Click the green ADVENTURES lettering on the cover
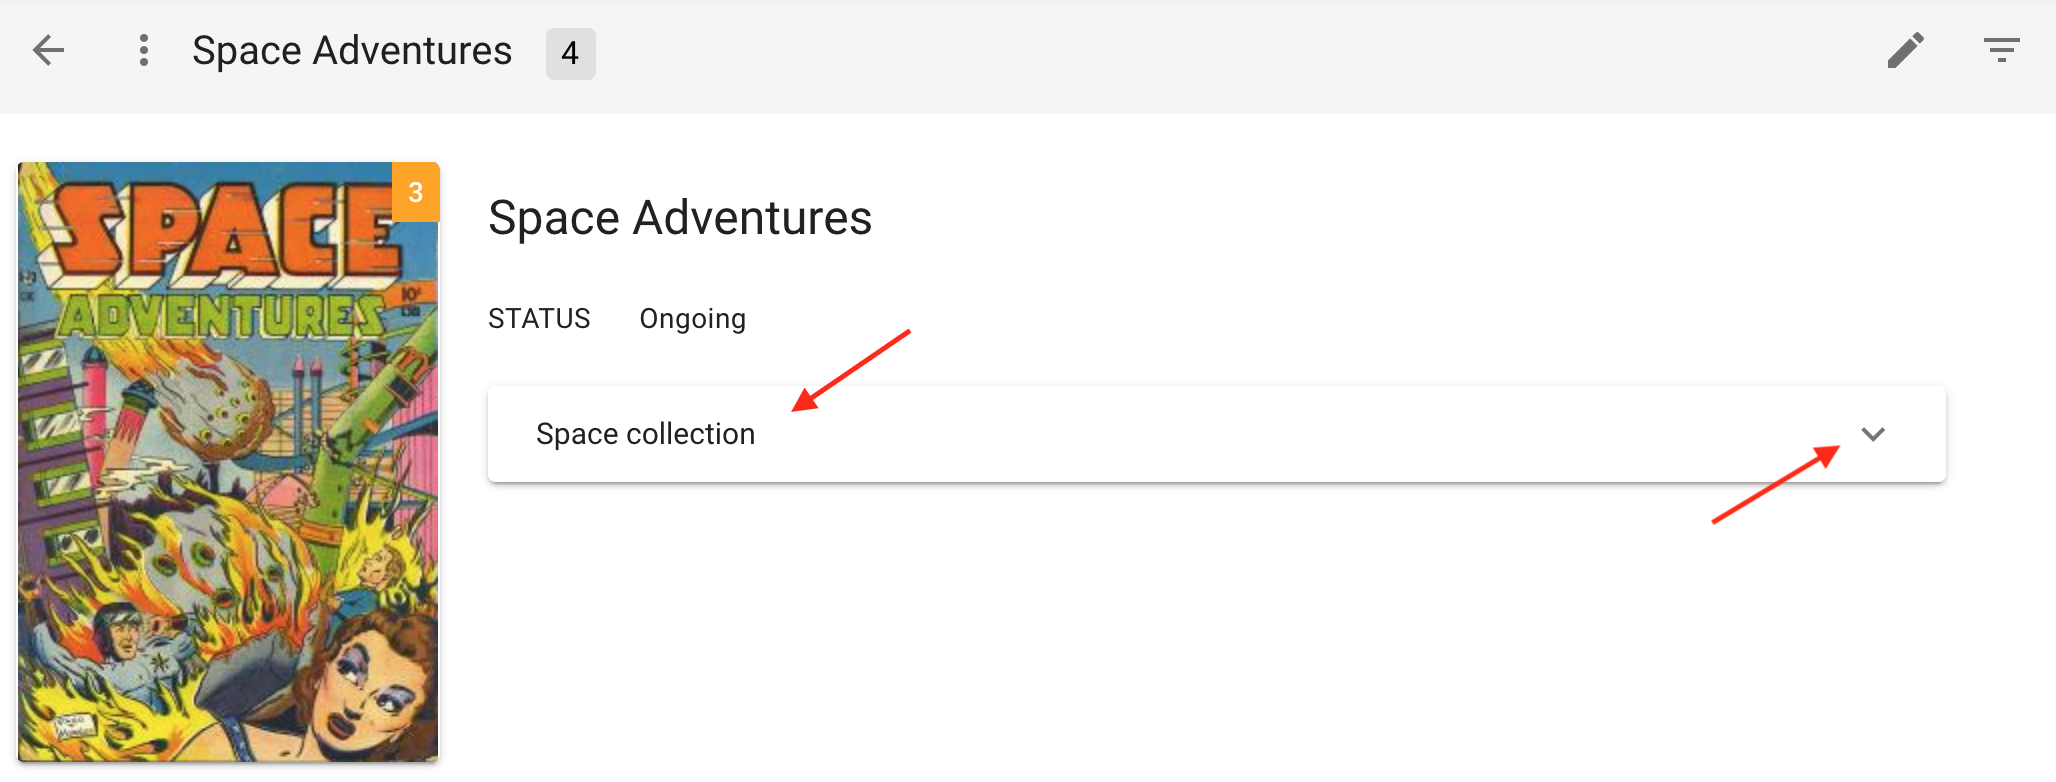Viewport: 2056px width, 782px height. [222, 316]
